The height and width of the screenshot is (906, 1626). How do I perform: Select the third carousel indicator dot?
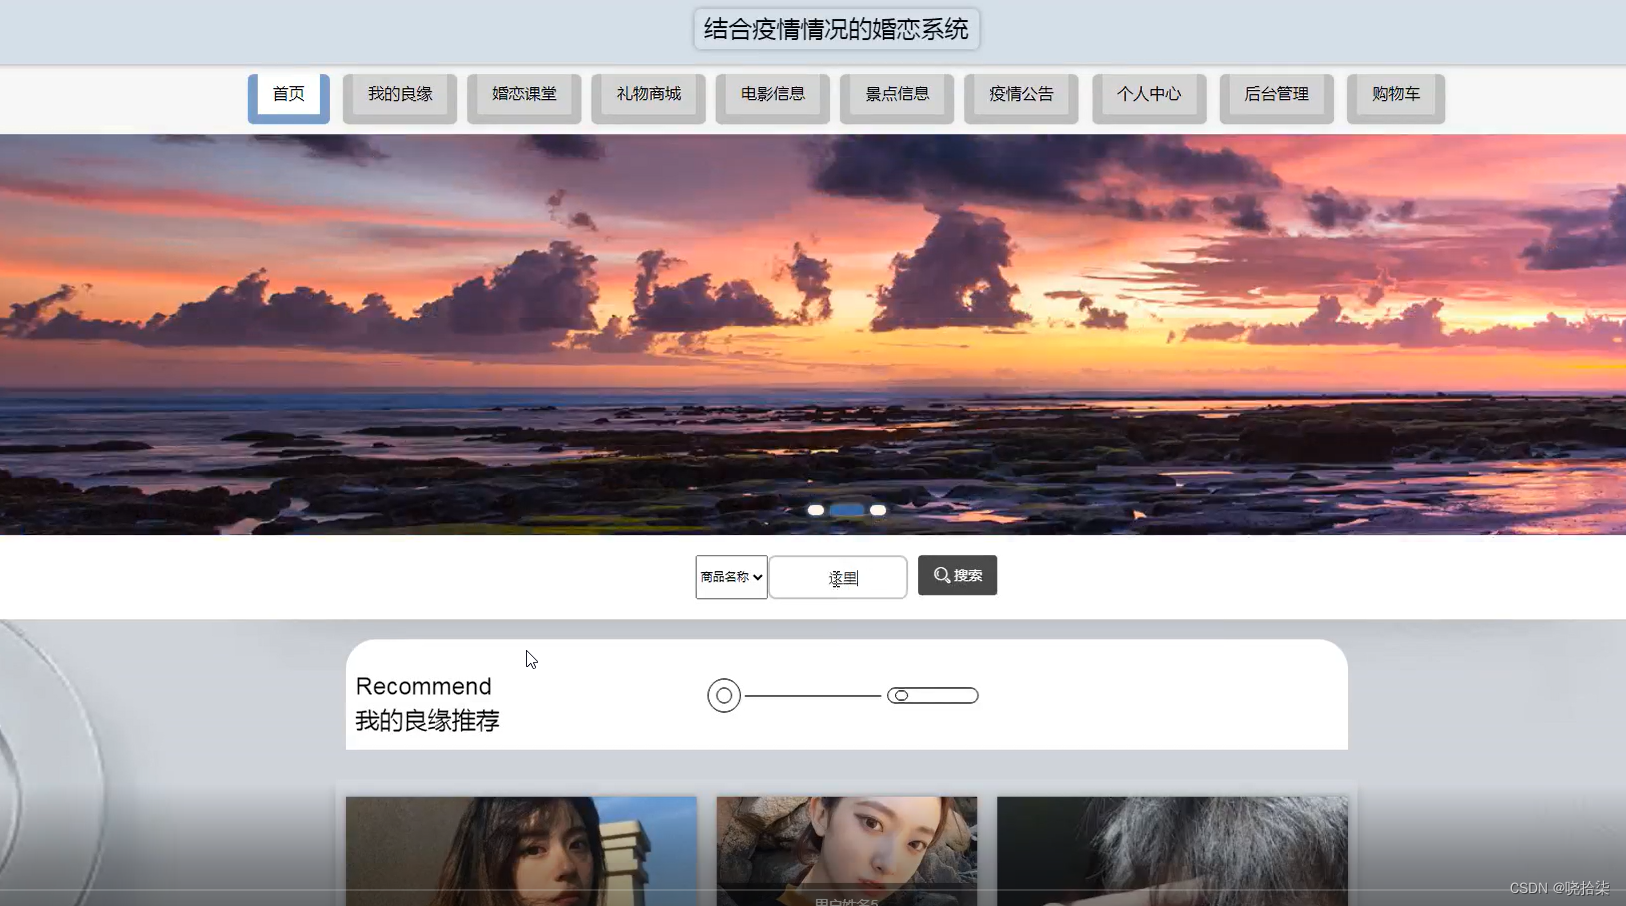878,510
